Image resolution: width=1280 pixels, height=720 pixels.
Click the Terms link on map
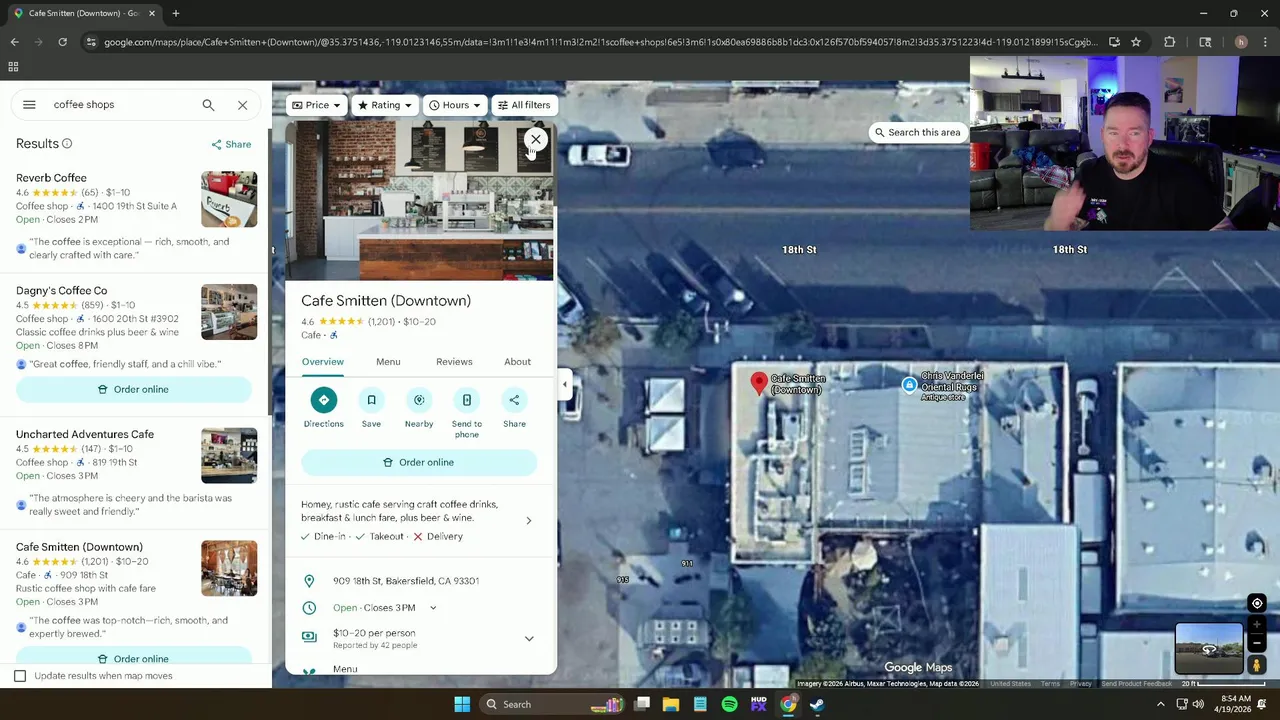coord(1050,684)
